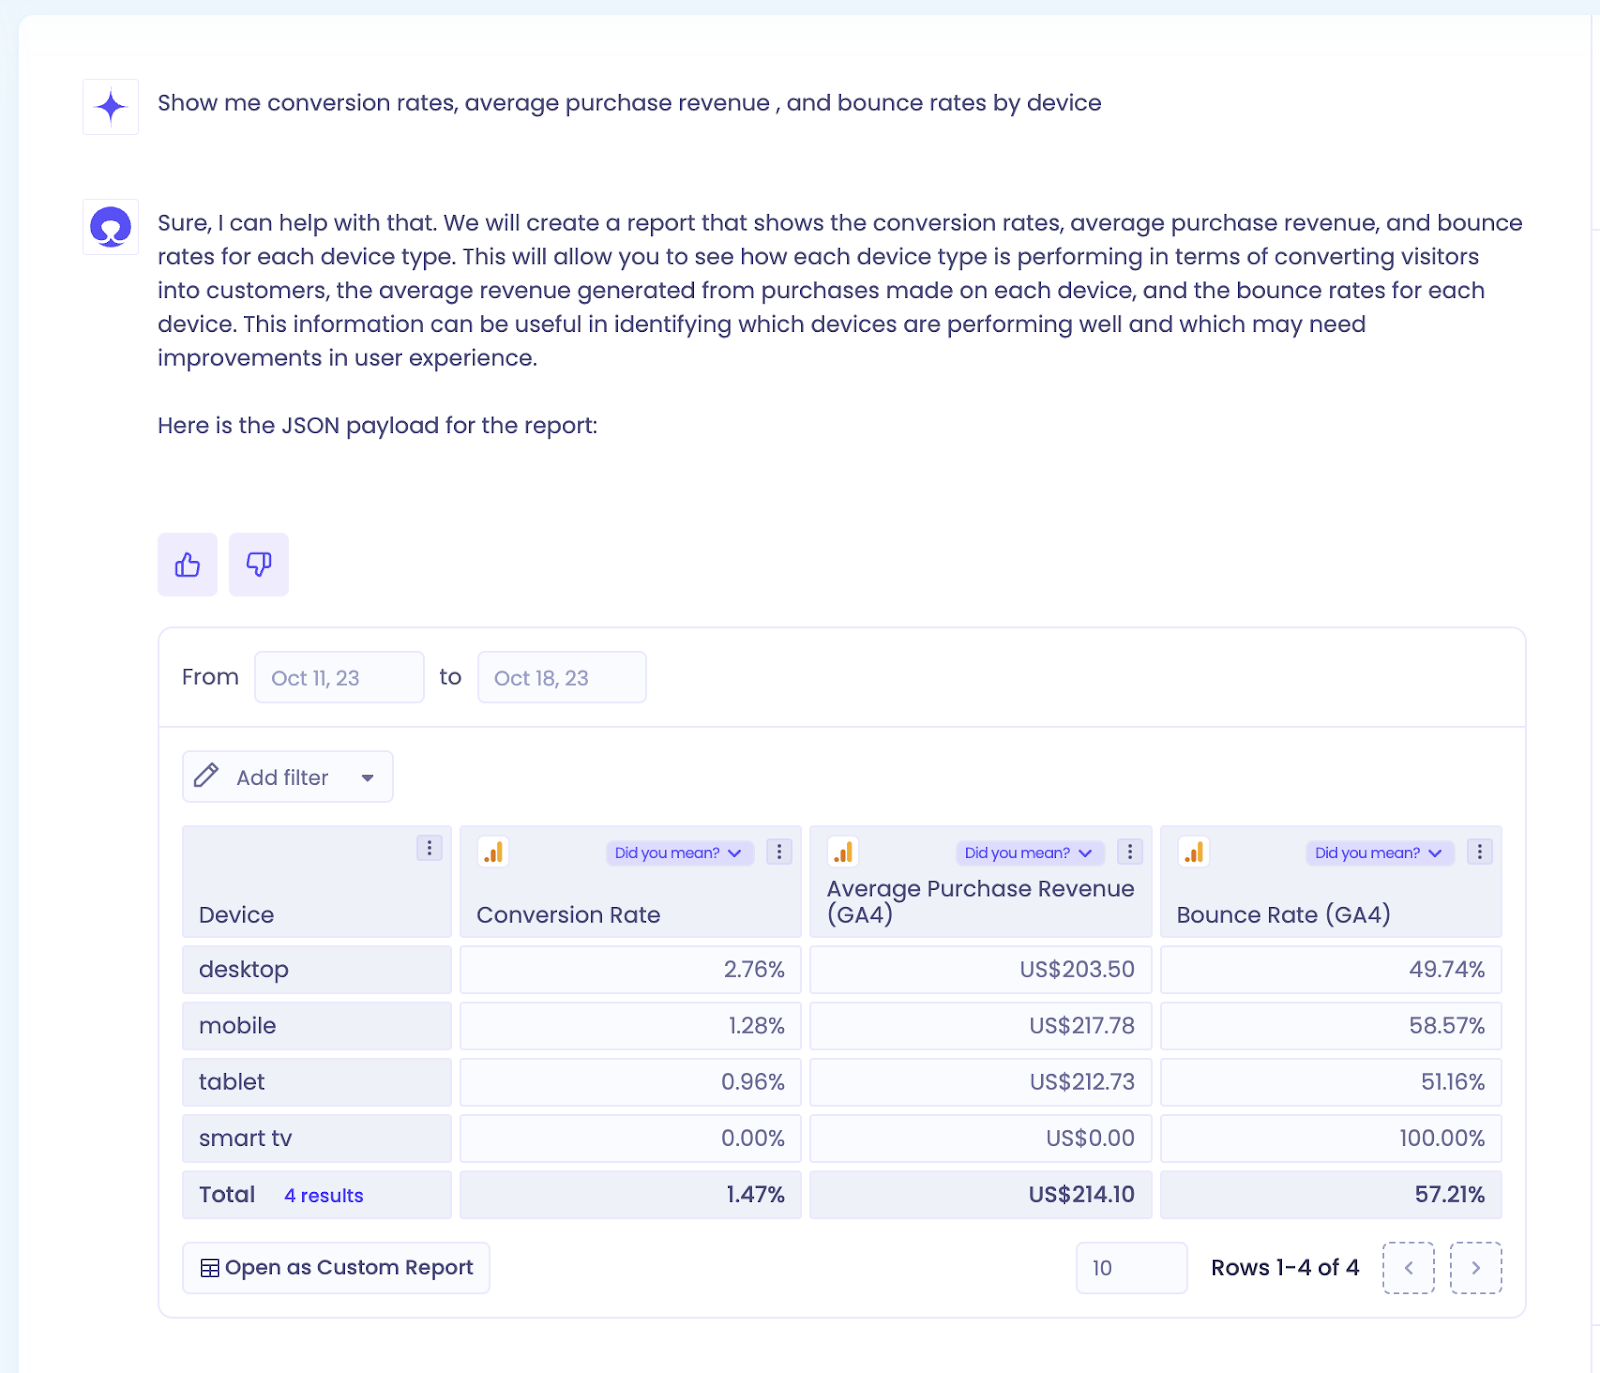The height and width of the screenshot is (1373, 1600).
Task: Open Average Purchase Revenue column three-dot menu
Action: point(1130,852)
